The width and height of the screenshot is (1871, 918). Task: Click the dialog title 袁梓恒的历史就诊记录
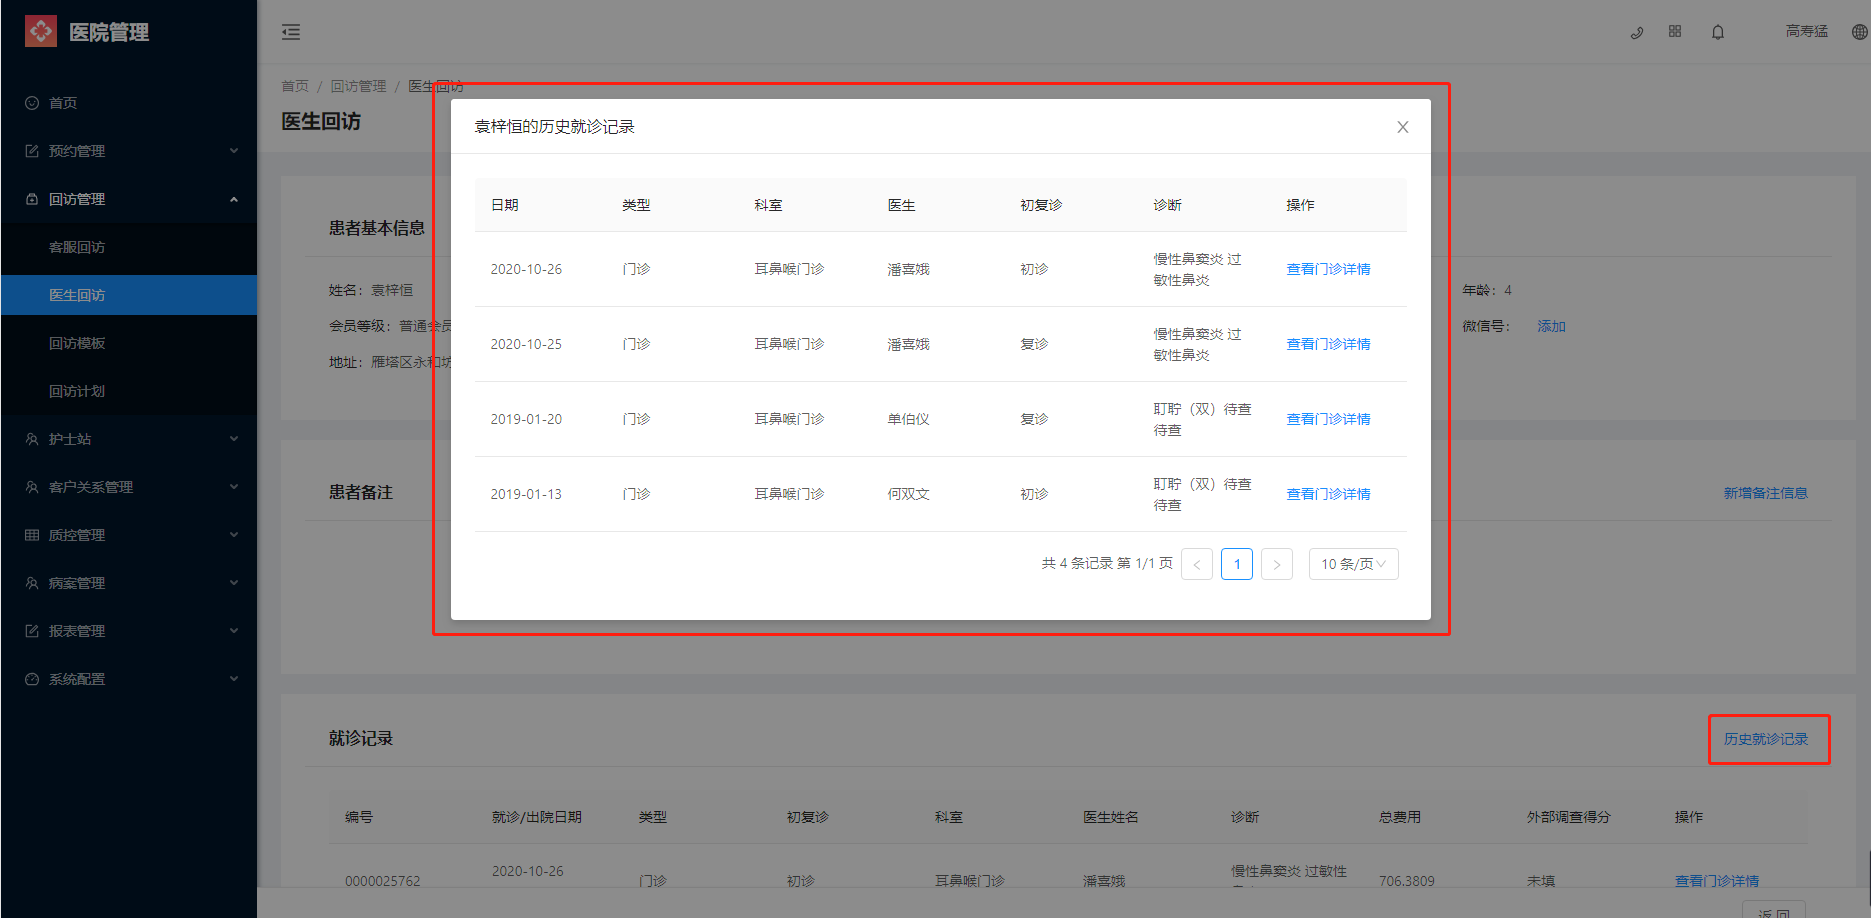tap(554, 127)
